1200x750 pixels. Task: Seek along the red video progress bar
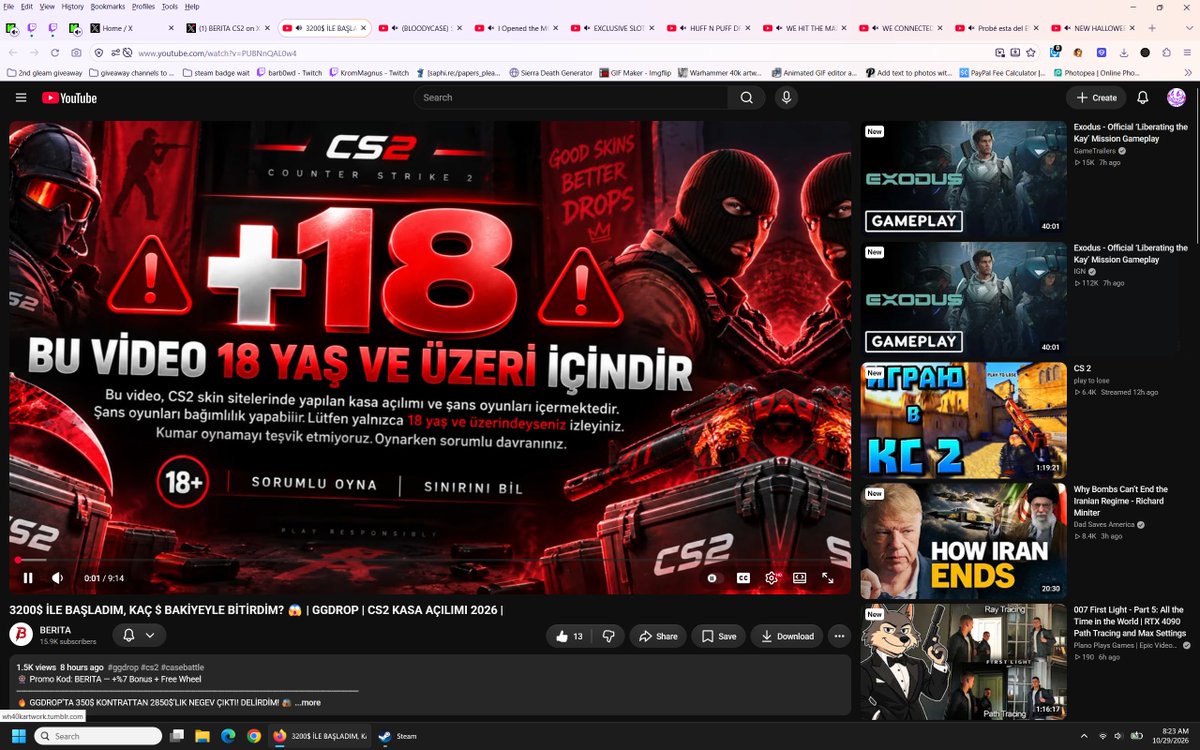click(x=430, y=560)
